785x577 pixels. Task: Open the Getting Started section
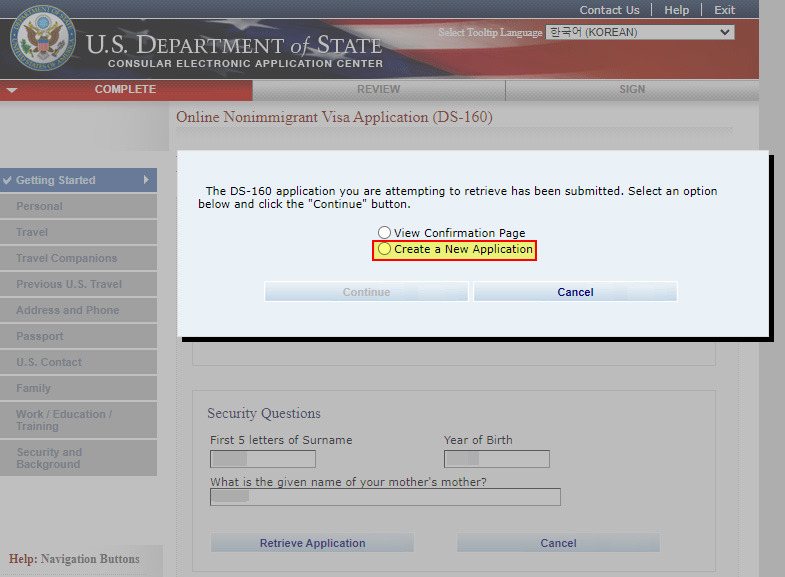[78, 180]
